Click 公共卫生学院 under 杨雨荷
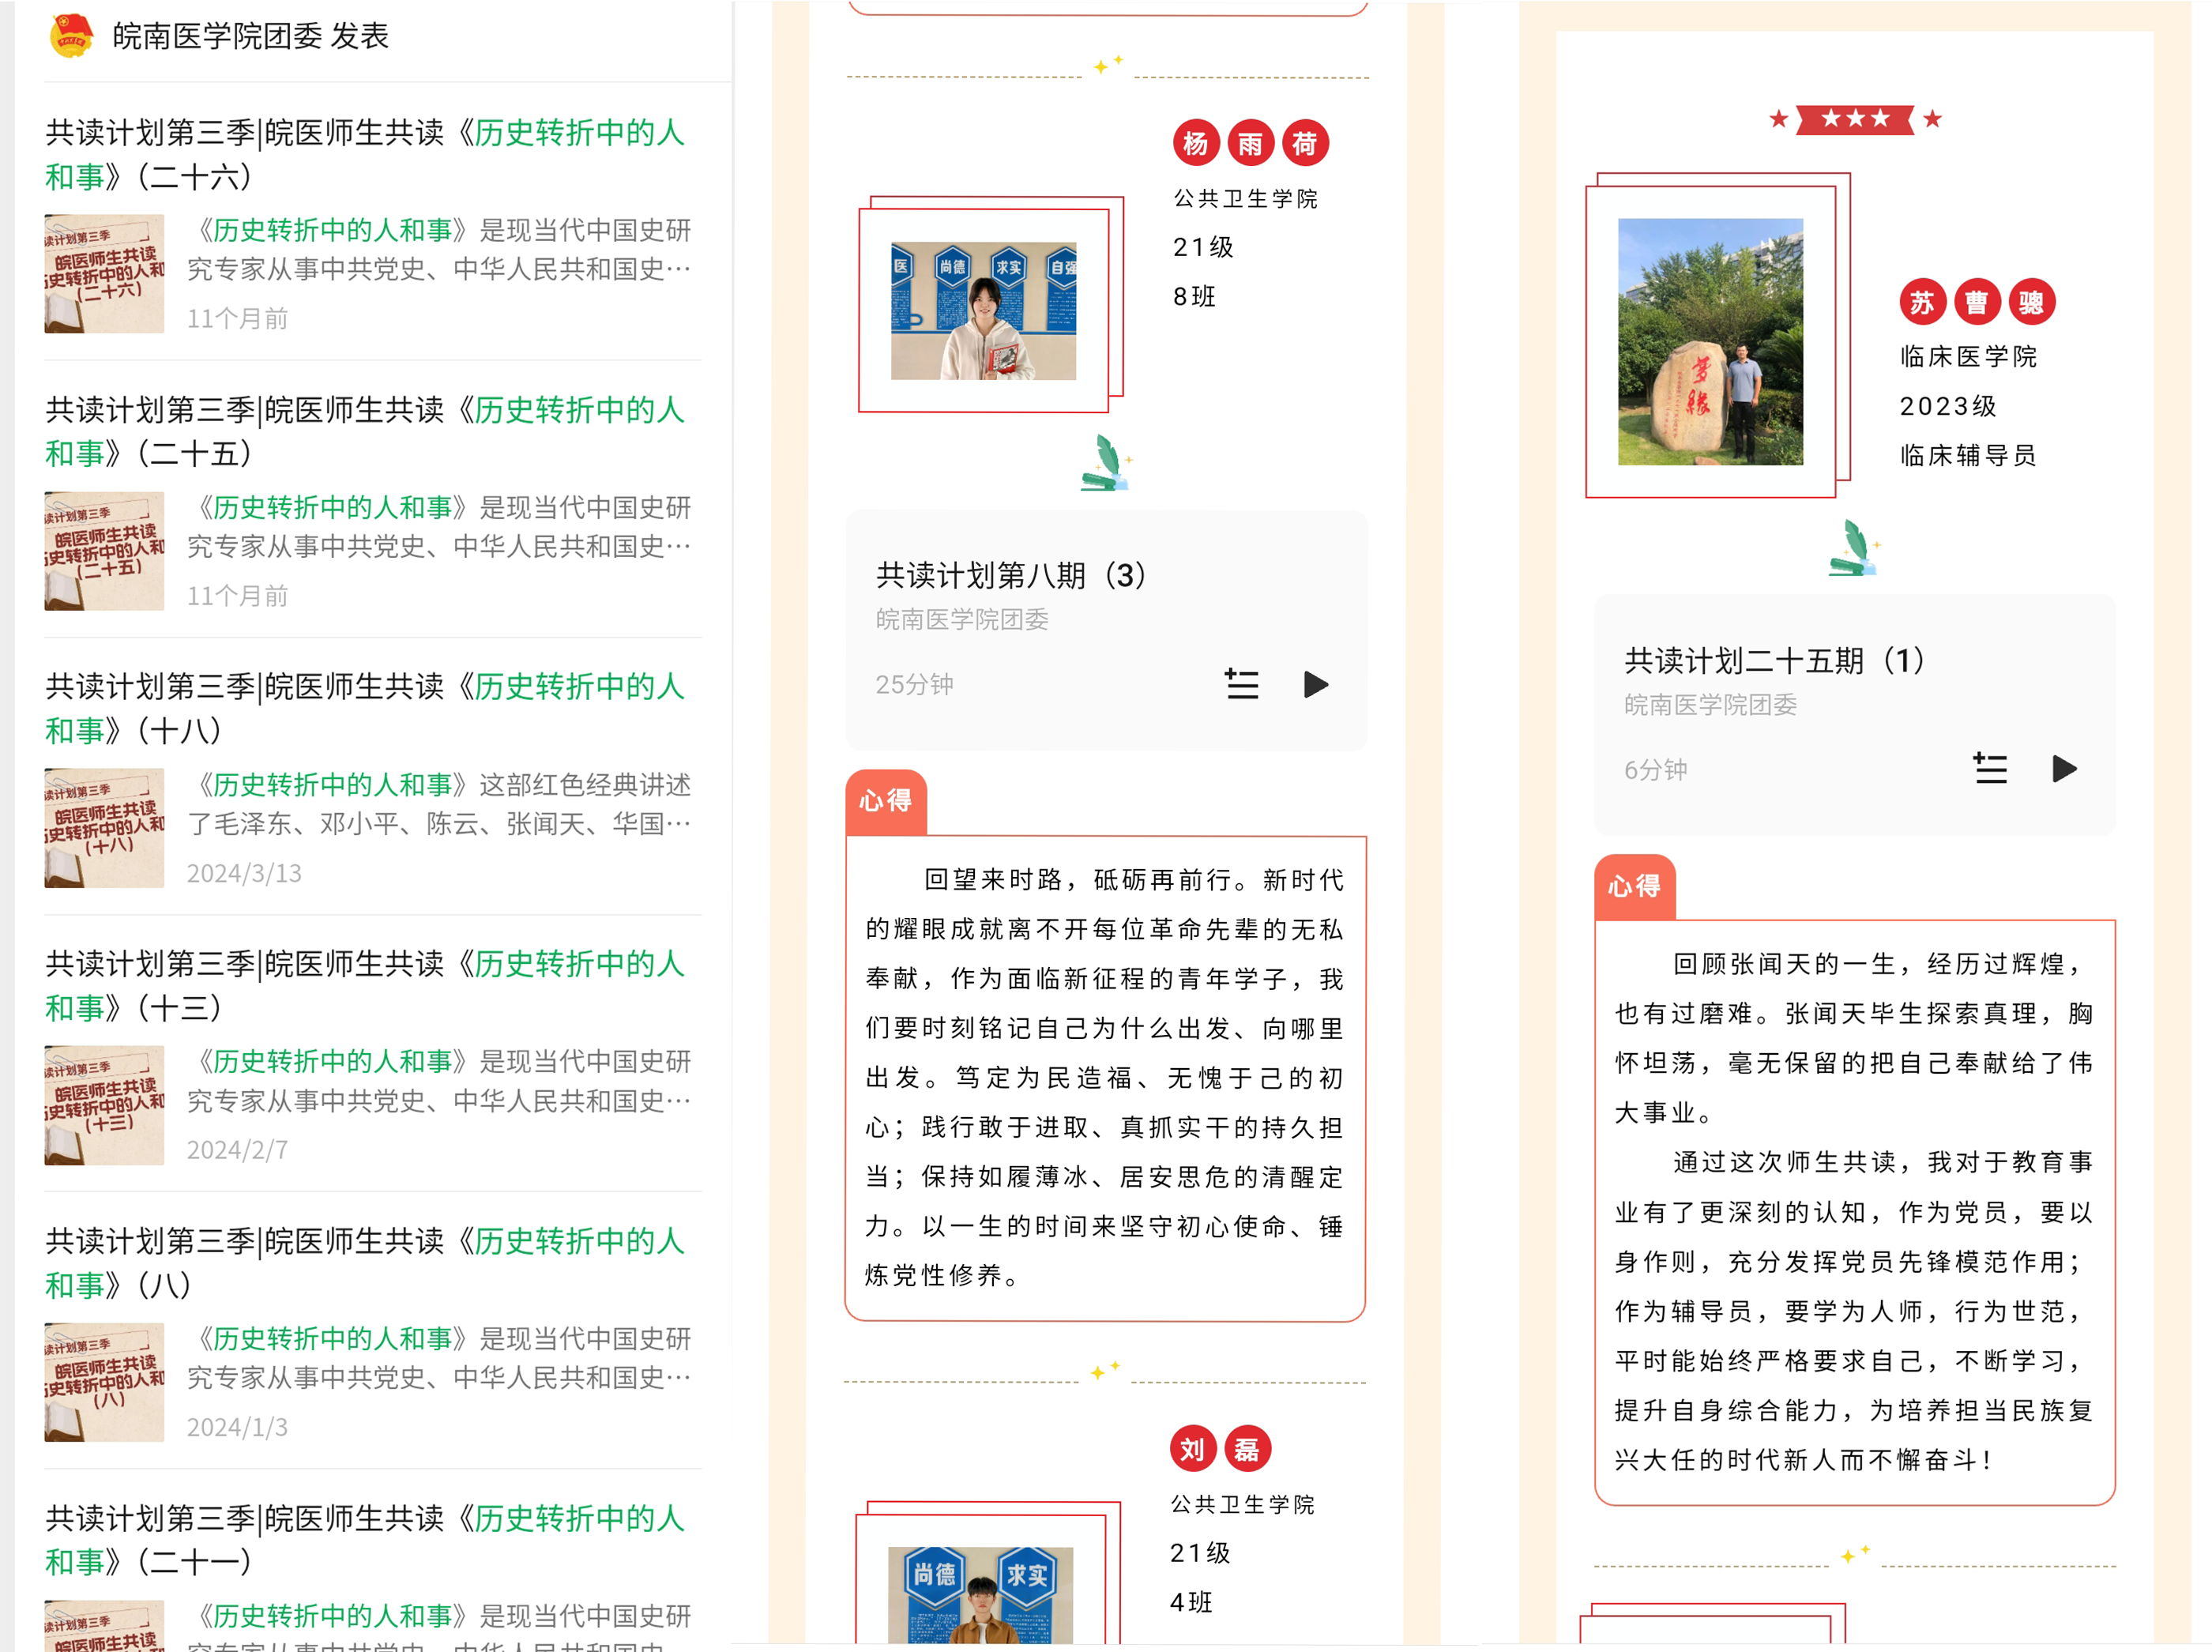The height and width of the screenshot is (1652, 2212). pos(1246,199)
